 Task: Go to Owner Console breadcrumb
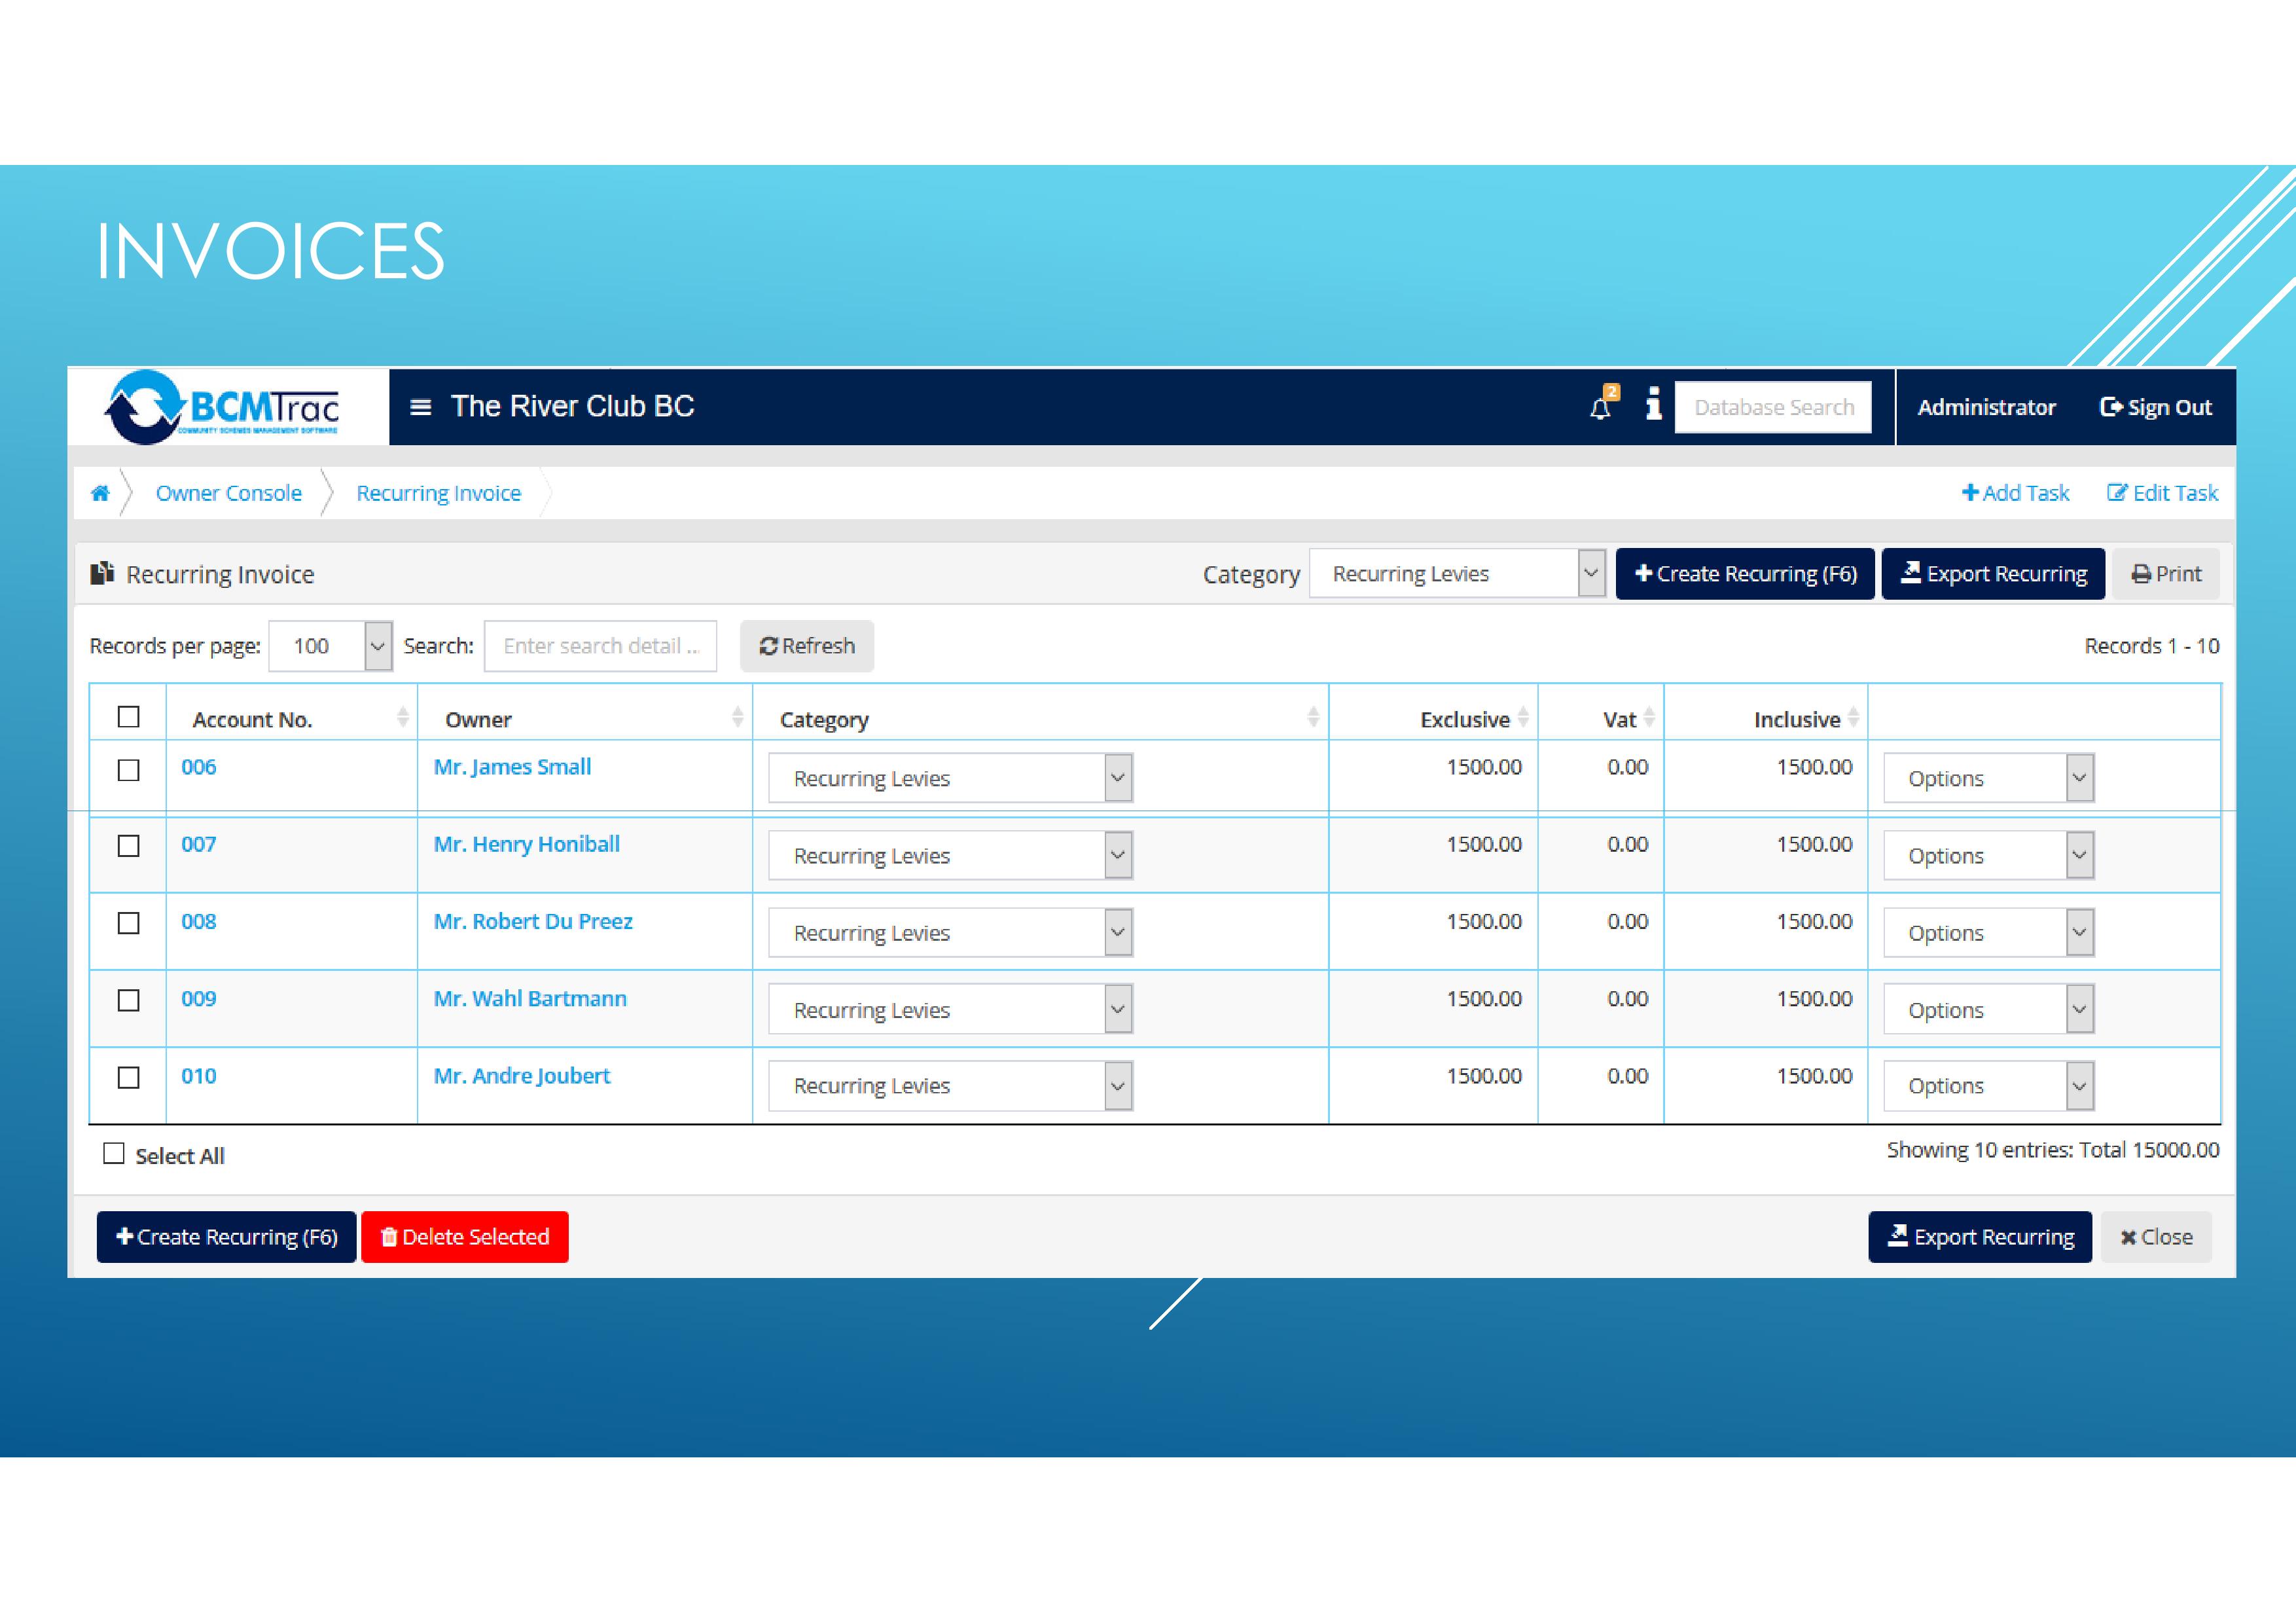(x=229, y=493)
